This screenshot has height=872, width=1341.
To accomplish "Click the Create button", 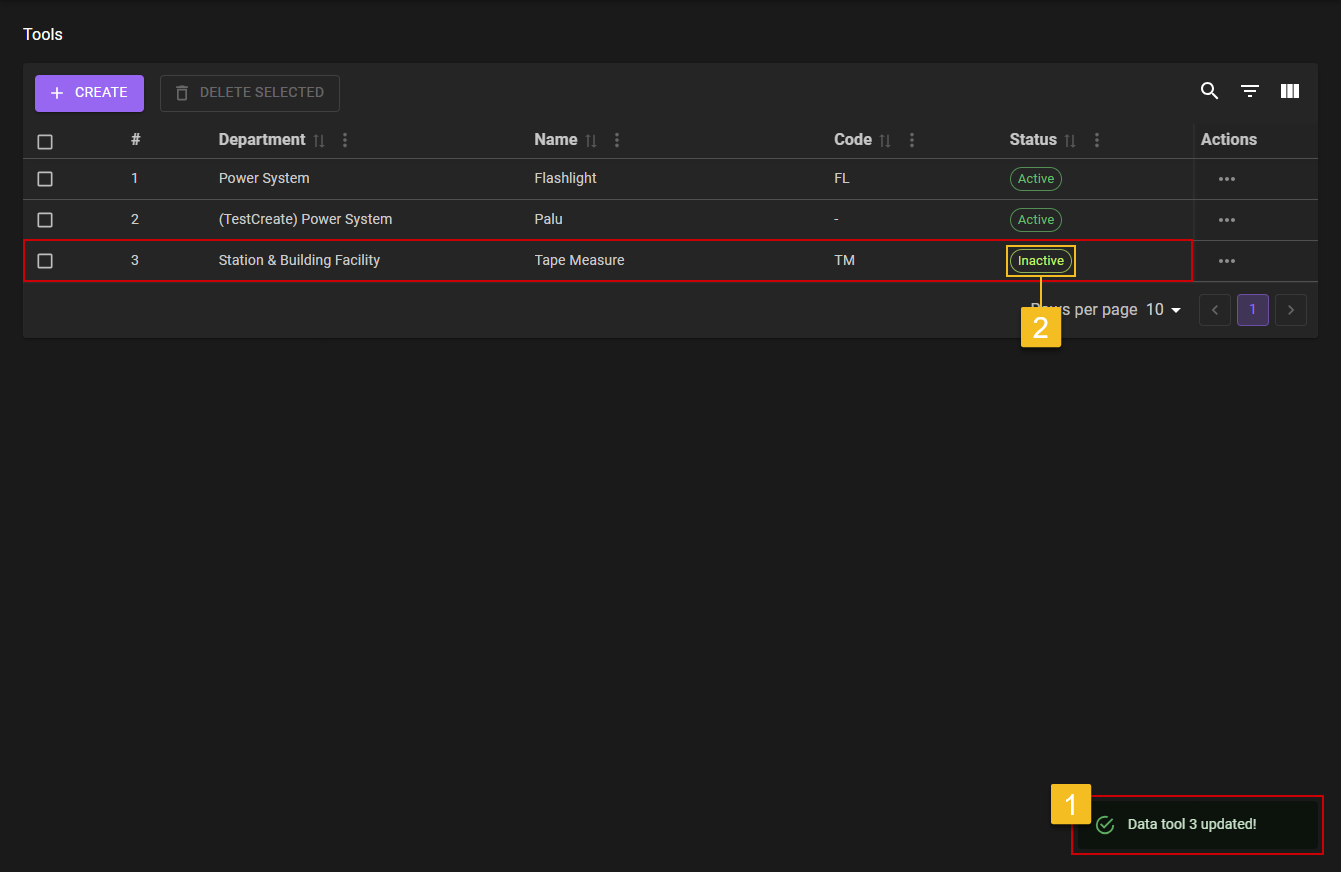I will click(x=89, y=93).
